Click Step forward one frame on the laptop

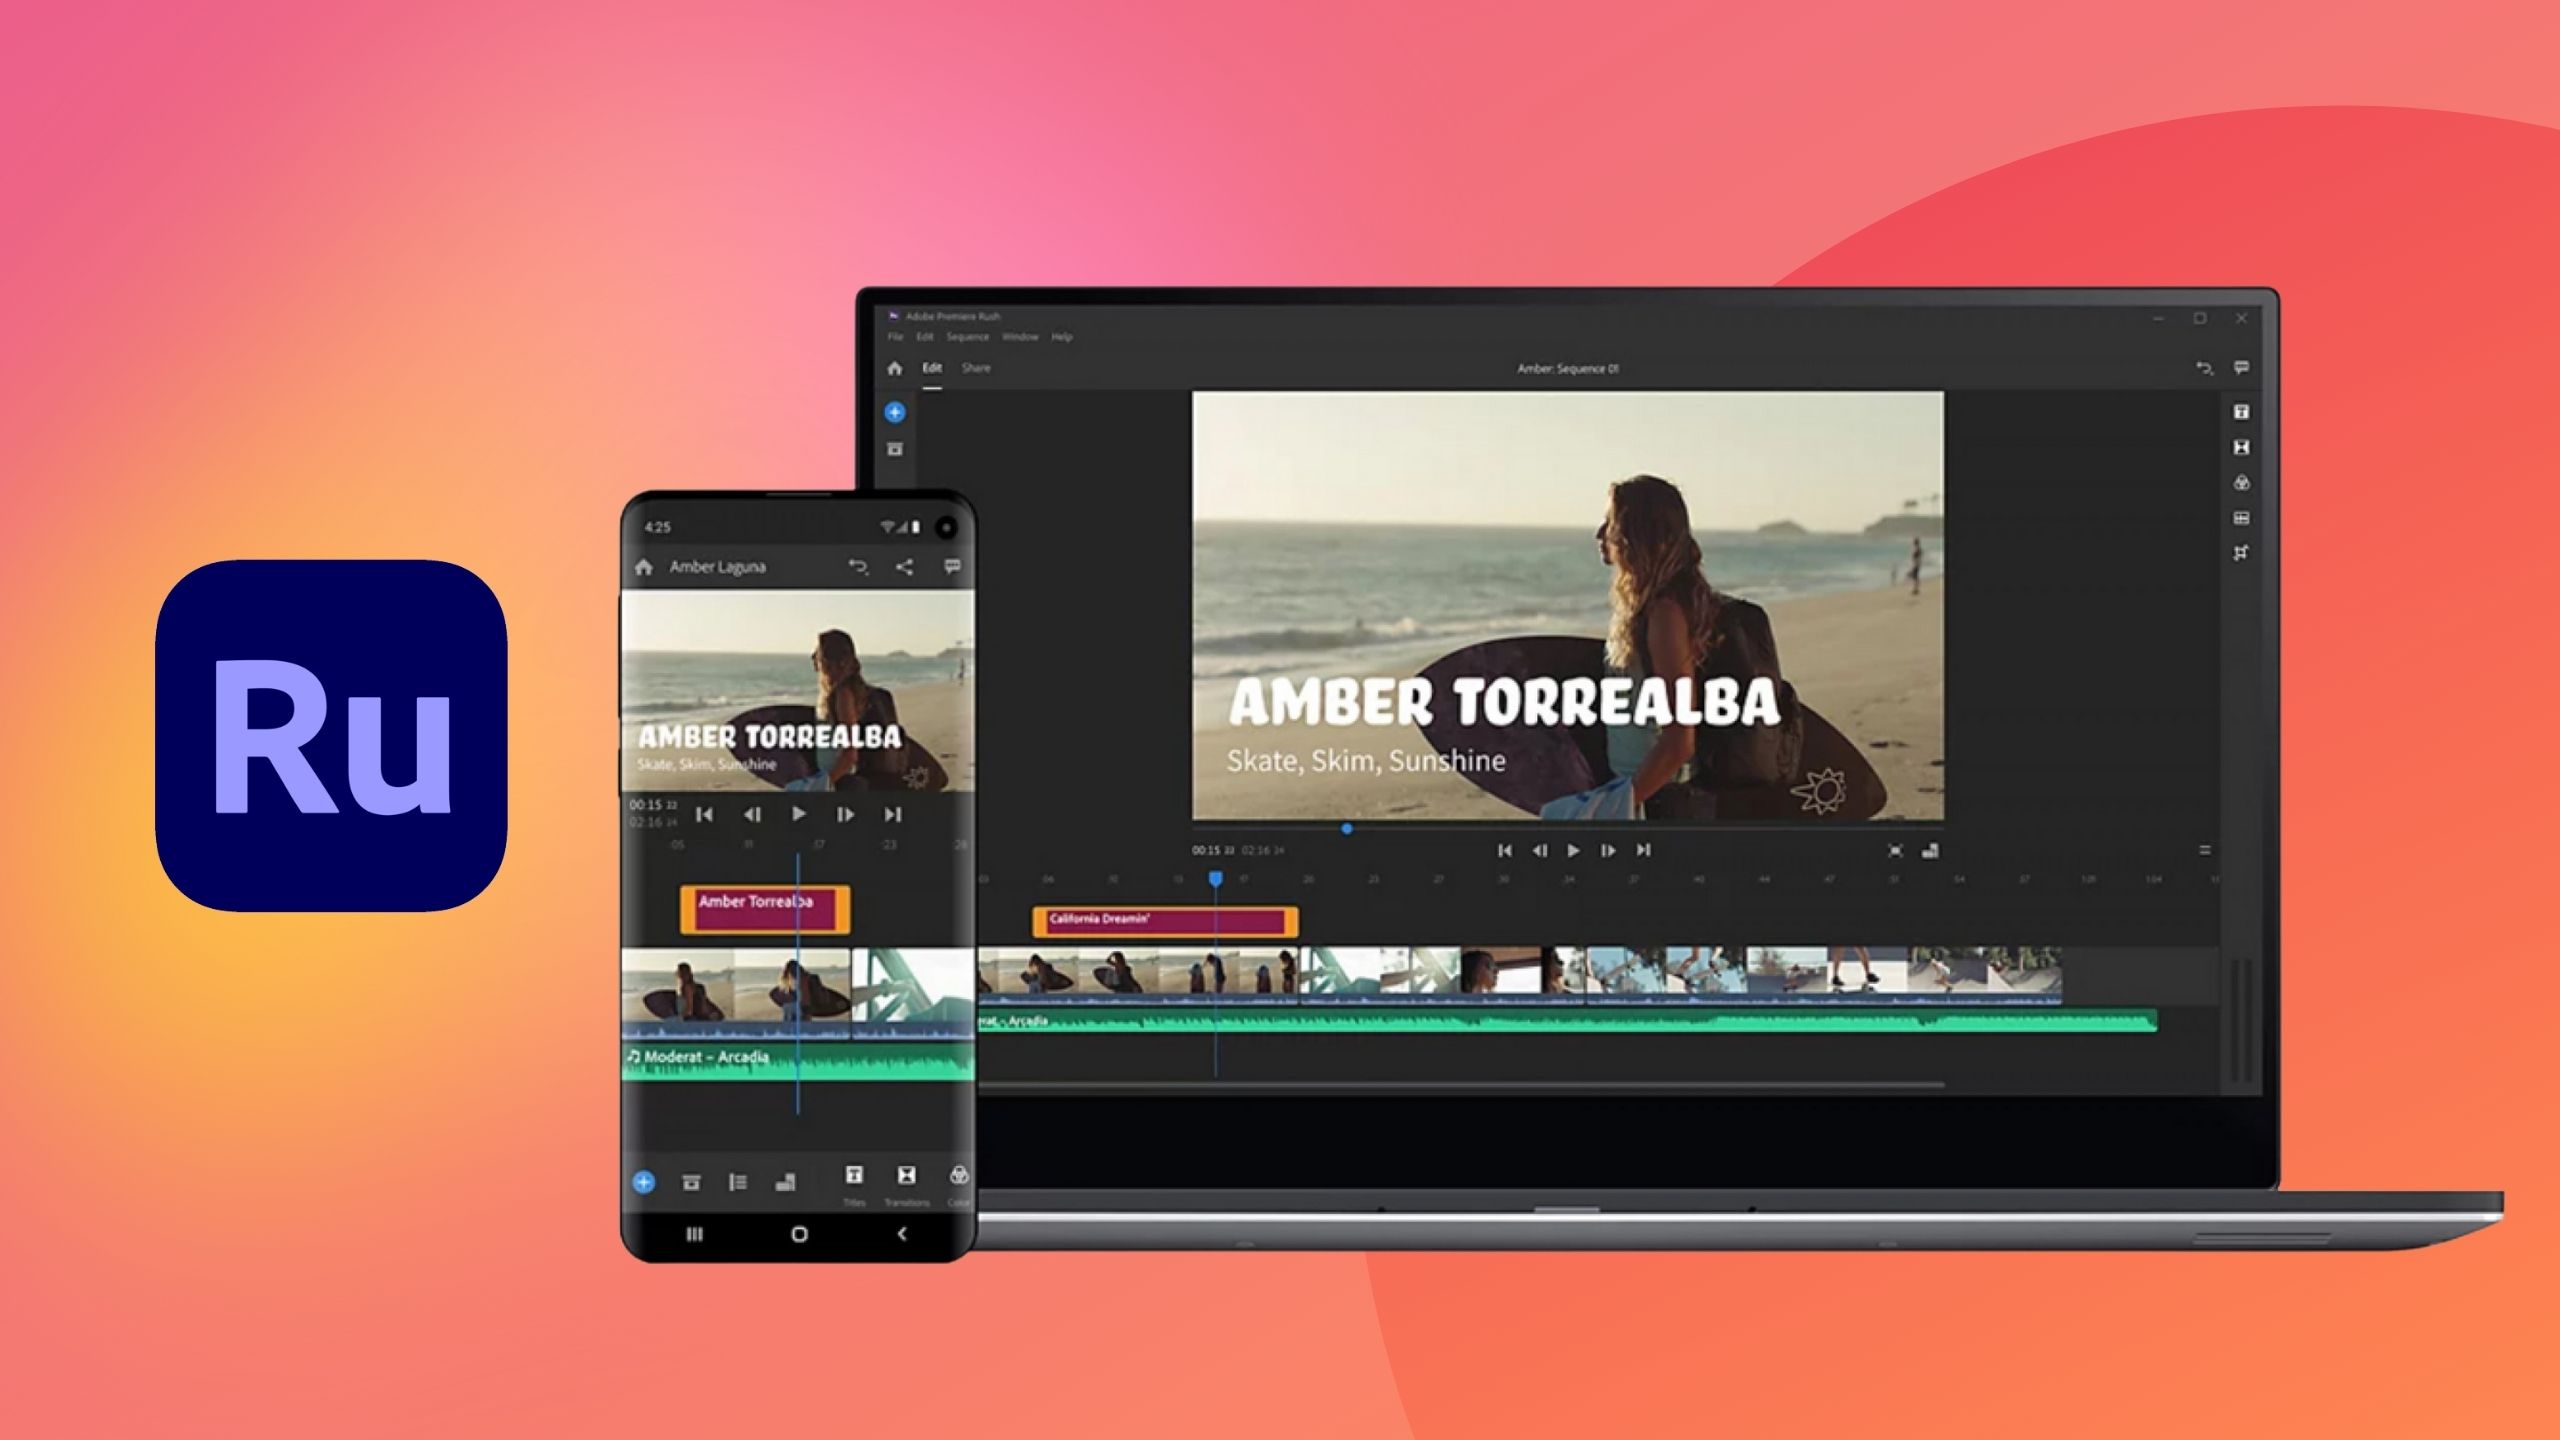click(1608, 850)
